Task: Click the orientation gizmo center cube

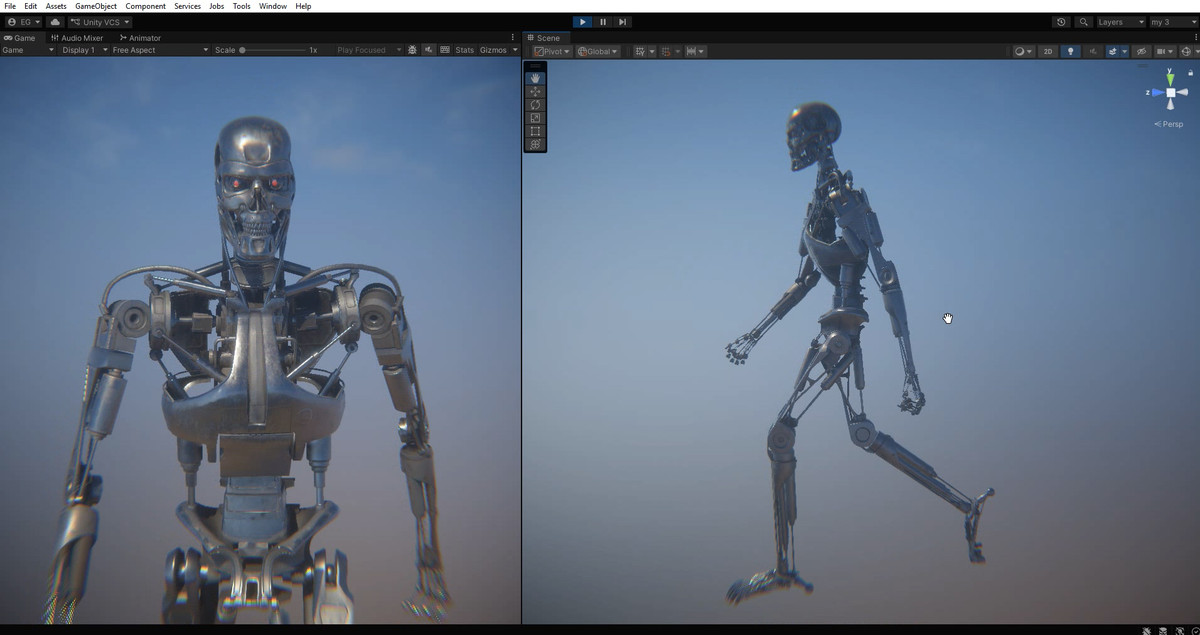Action: 1171,92
